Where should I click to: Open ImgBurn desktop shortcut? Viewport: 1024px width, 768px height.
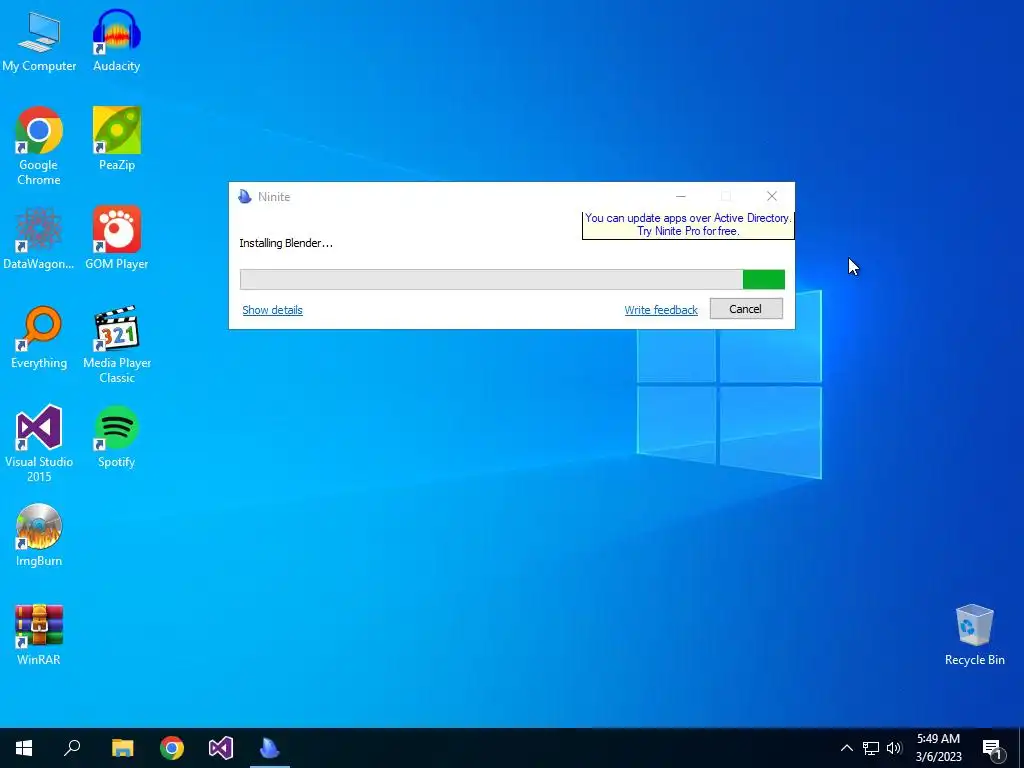(39, 536)
